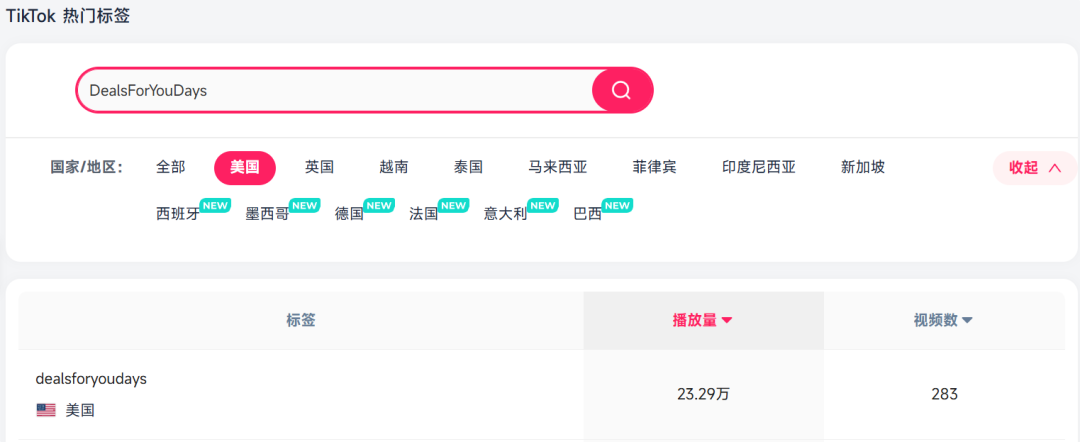Select the 德国 region filter
The height and width of the screenshot is (442, 1080).
point(349,214)
